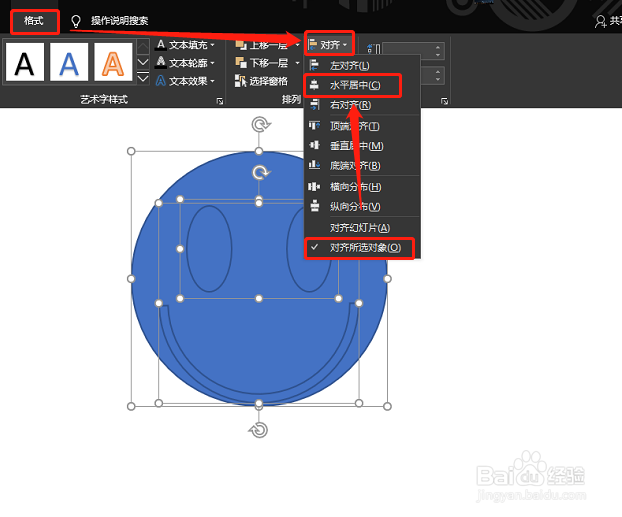The width and height of the screenshot is (622, 517).
Task: Click 上移一层 bring forward button
Action: coord(262,45)
